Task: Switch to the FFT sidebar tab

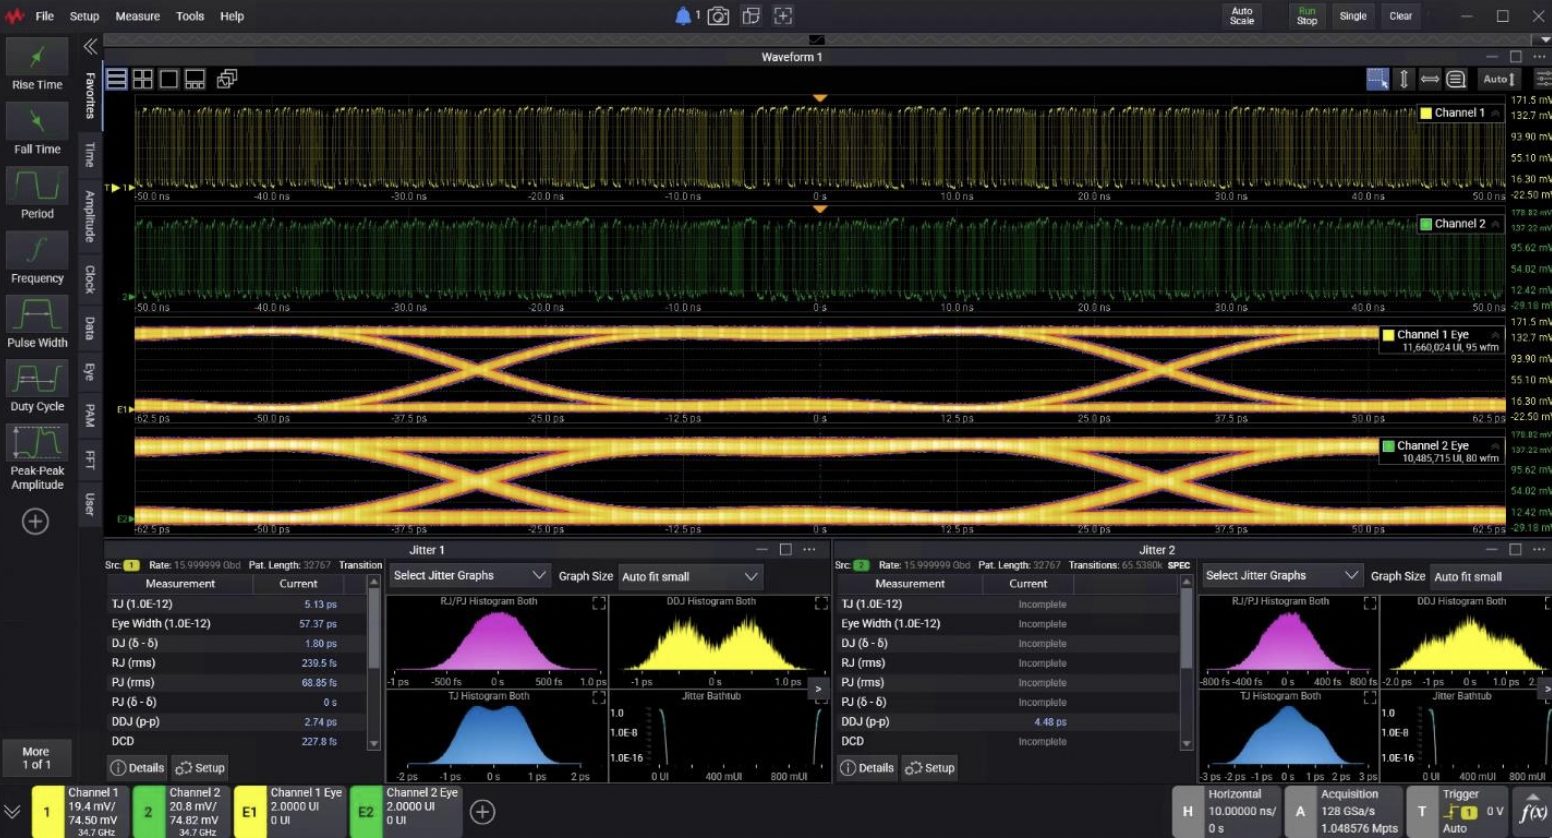Action: pyautogui.click(x=90, y=459)
